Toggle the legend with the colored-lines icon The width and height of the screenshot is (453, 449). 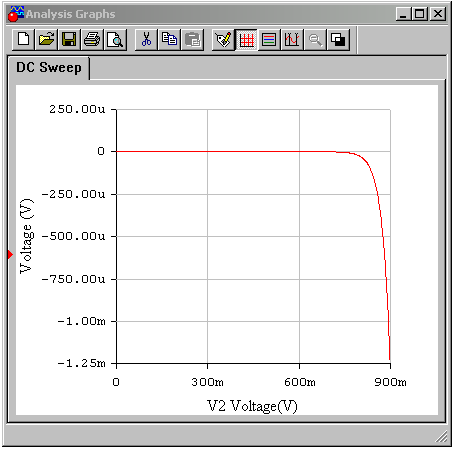(x=269, y=40)
